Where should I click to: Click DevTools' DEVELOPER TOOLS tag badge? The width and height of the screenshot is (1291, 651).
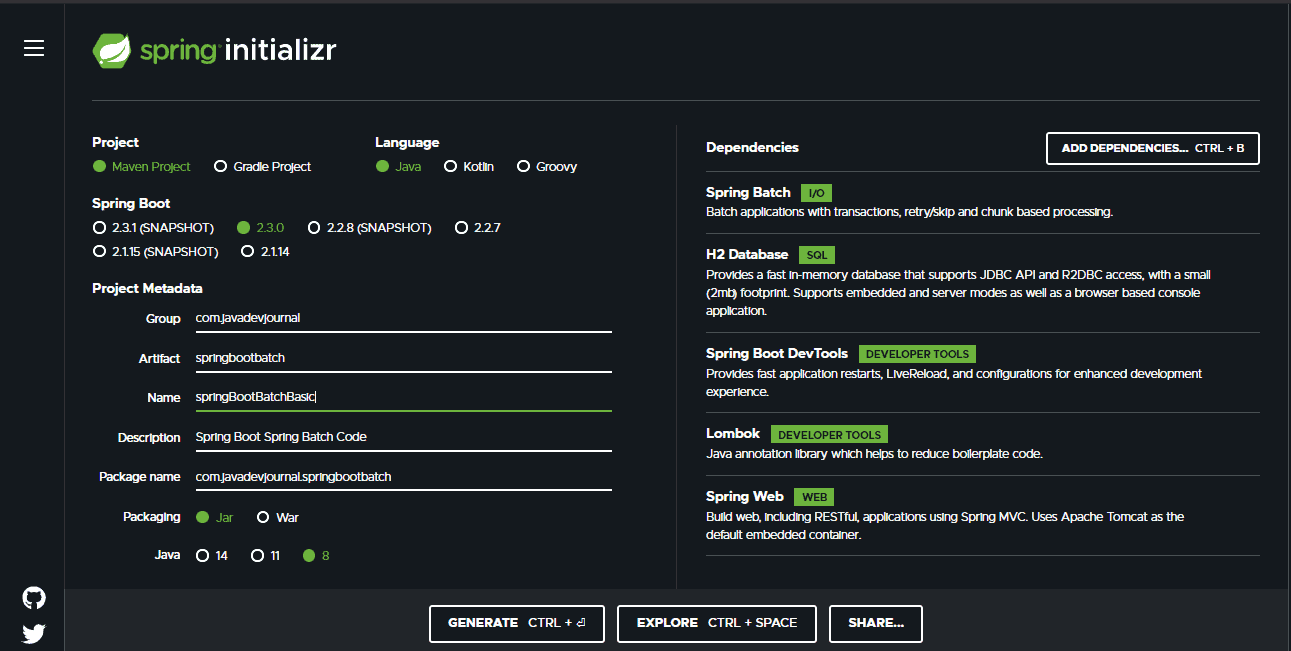click(917, 354)
